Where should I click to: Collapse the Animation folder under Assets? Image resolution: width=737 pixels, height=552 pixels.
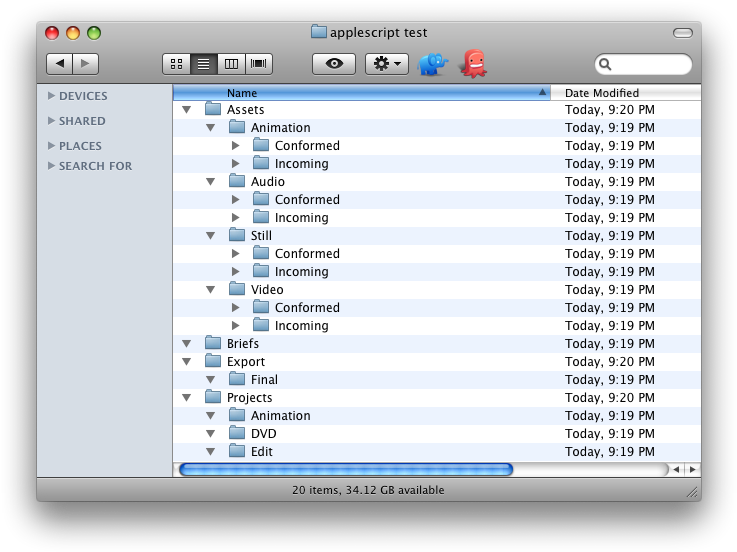pos(211,128)
